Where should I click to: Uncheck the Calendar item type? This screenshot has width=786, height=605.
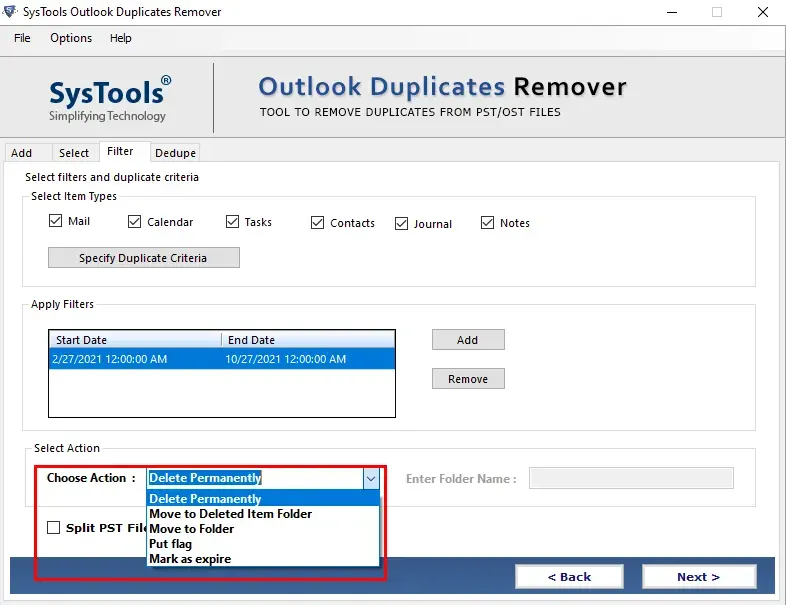pos(134,222)
